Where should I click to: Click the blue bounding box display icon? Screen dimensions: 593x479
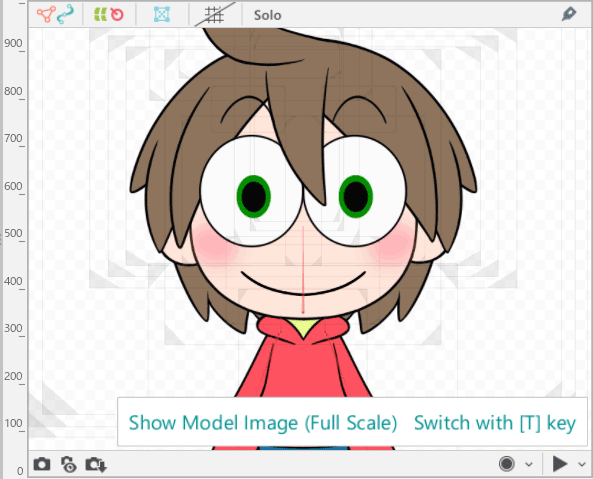coord(162,14)
